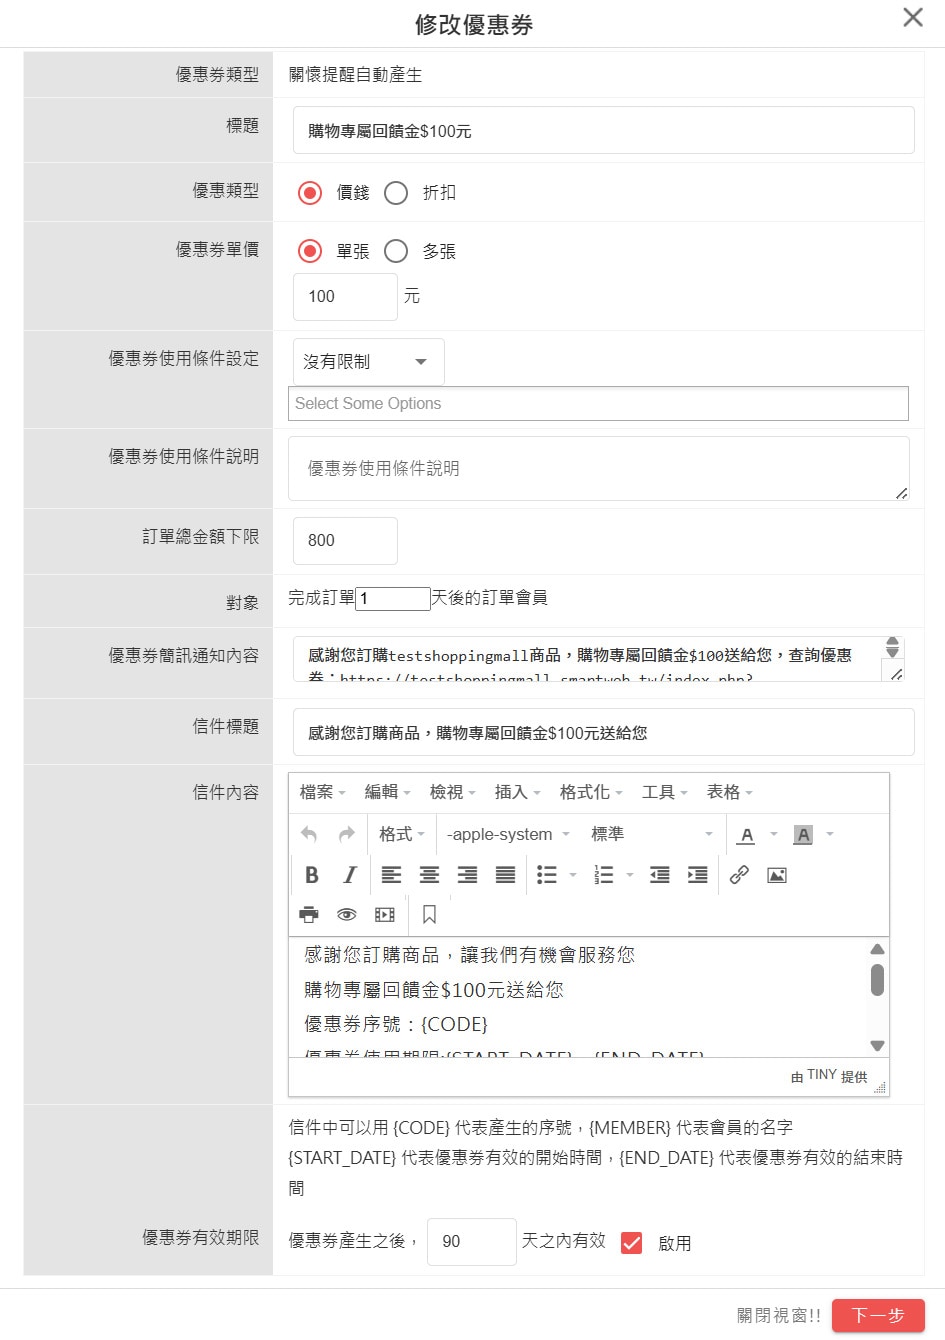This screenshot has height=1340, width=945.
Task: Insert a bullet list
Action: (x=547, y=875)
